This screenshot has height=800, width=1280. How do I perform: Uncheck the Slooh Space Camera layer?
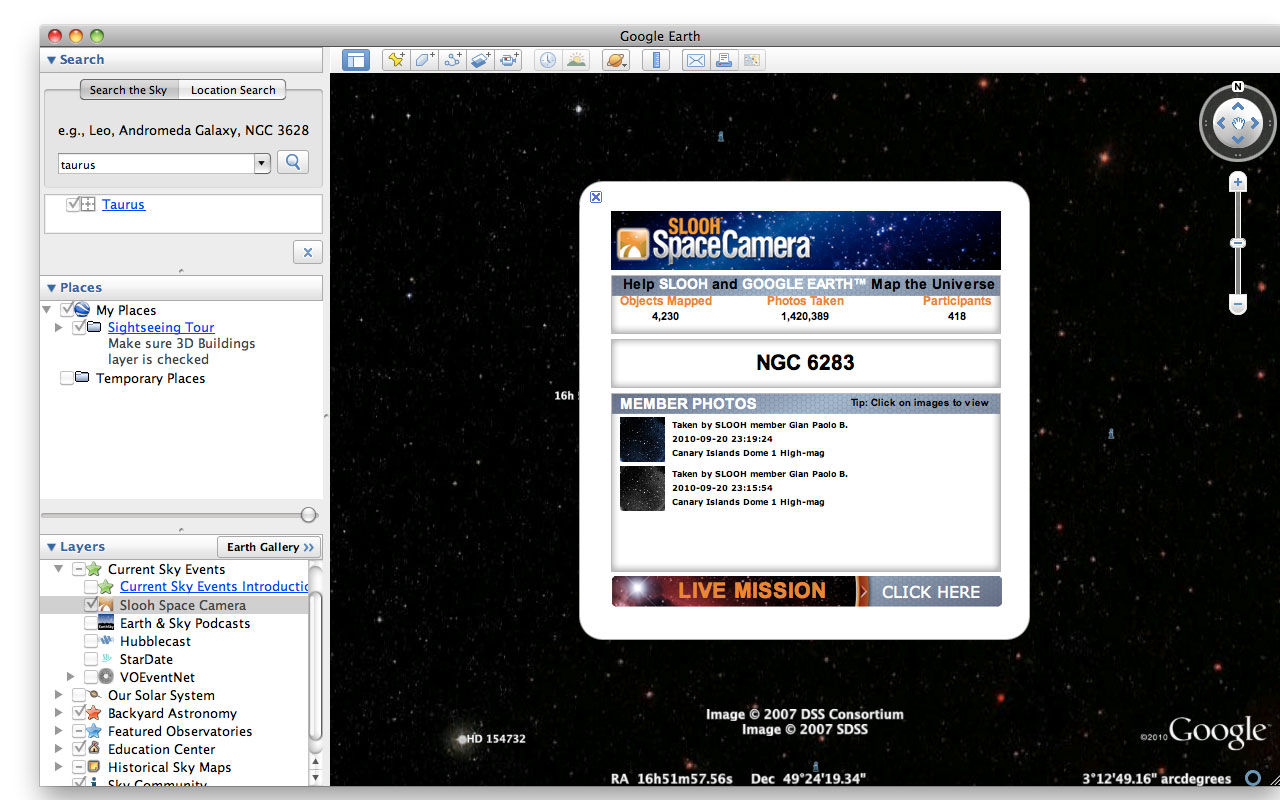(92, 605)
